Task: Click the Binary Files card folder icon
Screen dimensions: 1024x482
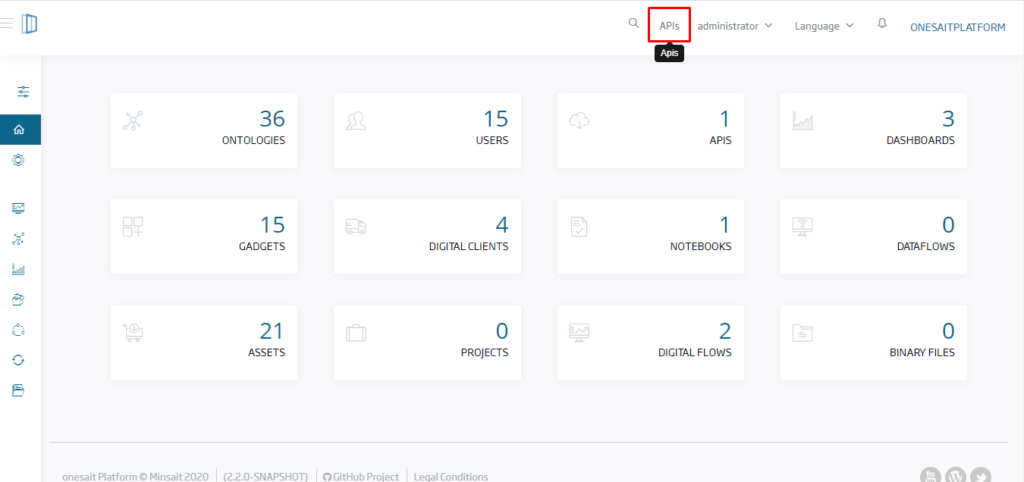Action: point(803,332)
